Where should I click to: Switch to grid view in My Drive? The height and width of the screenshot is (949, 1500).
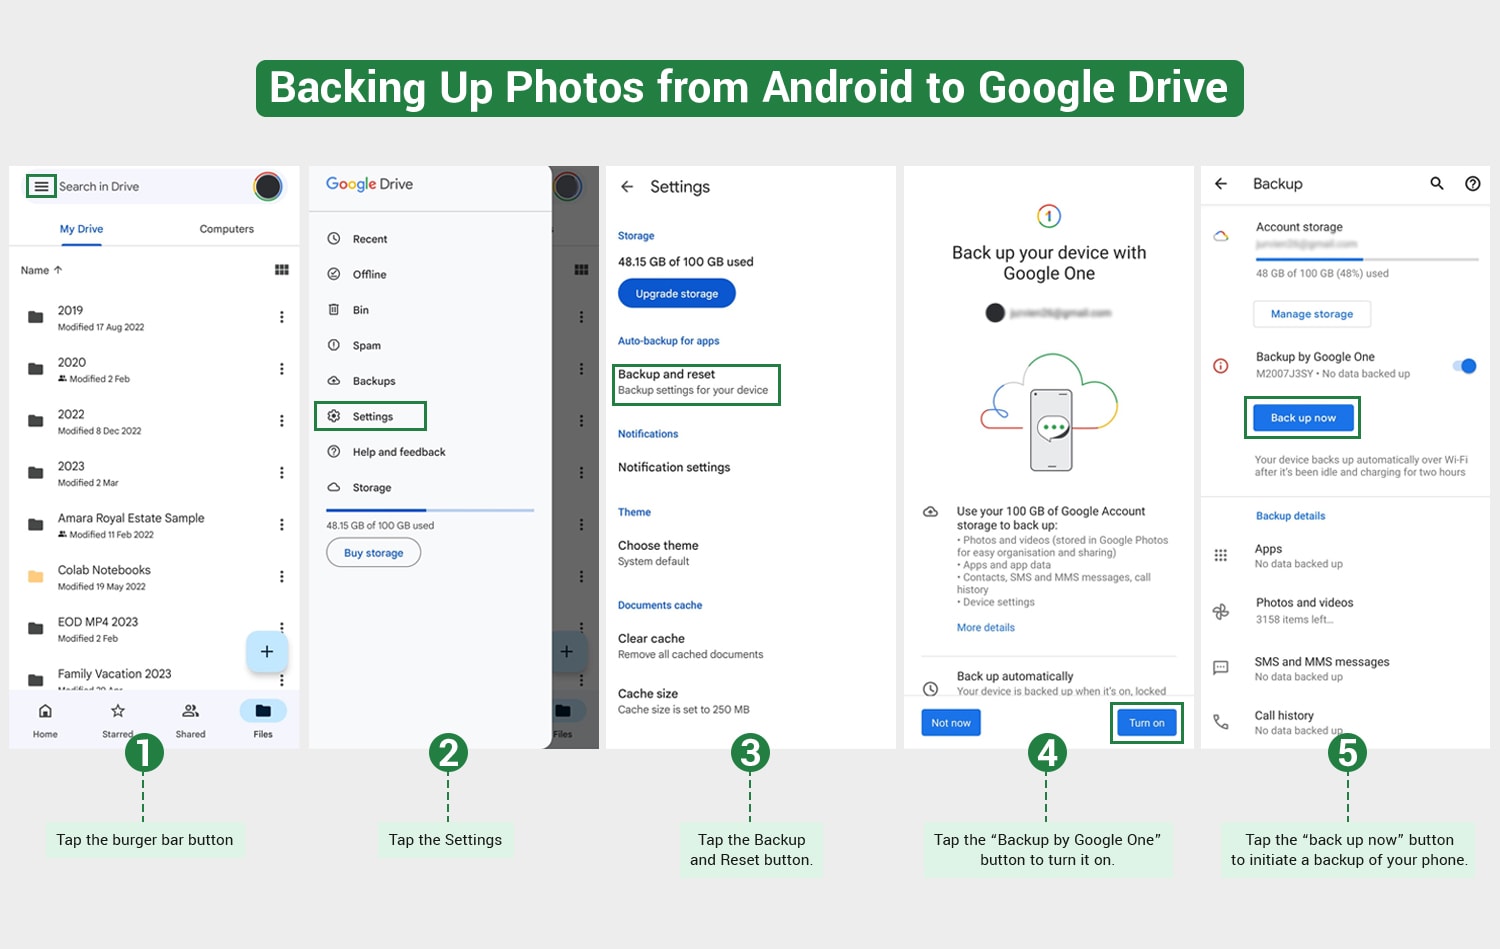[x=282, y=269]
